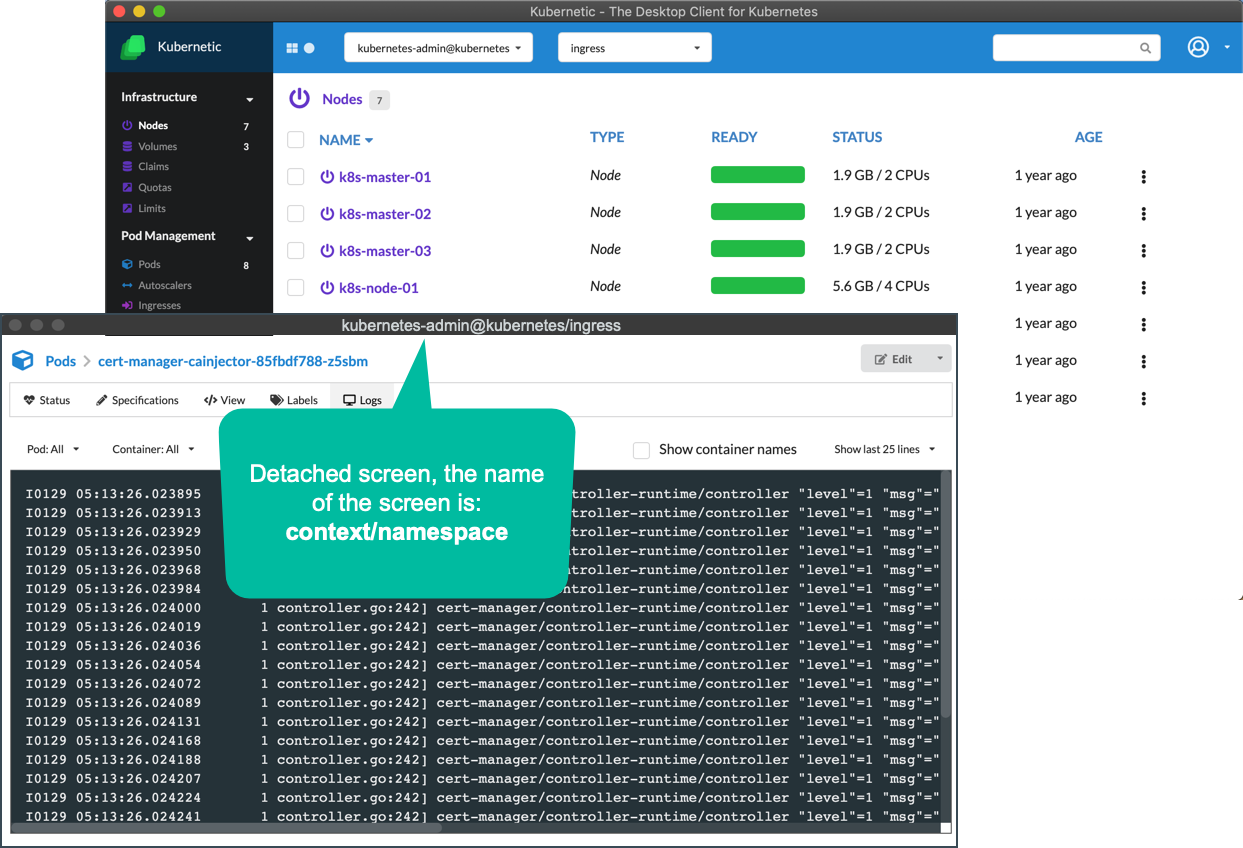Switch to the Labels tab

click(294, 400)
